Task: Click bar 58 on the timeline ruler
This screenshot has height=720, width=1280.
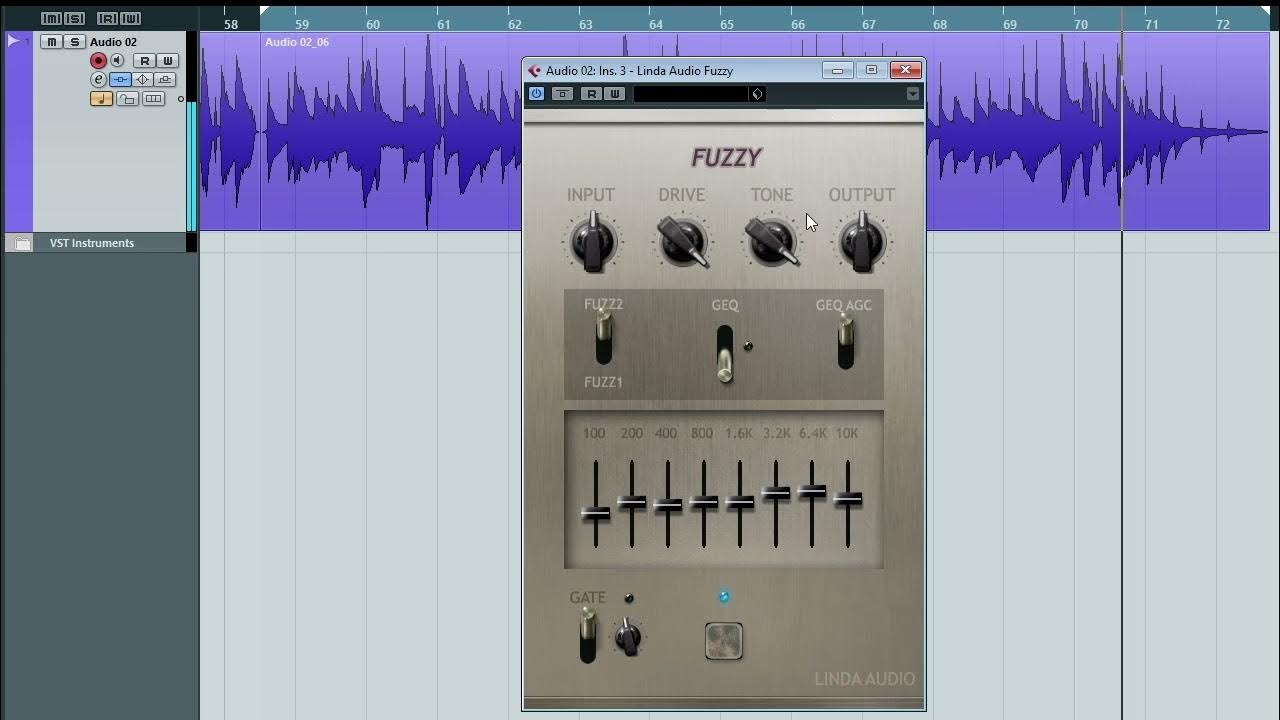Action: coord(231,24)
